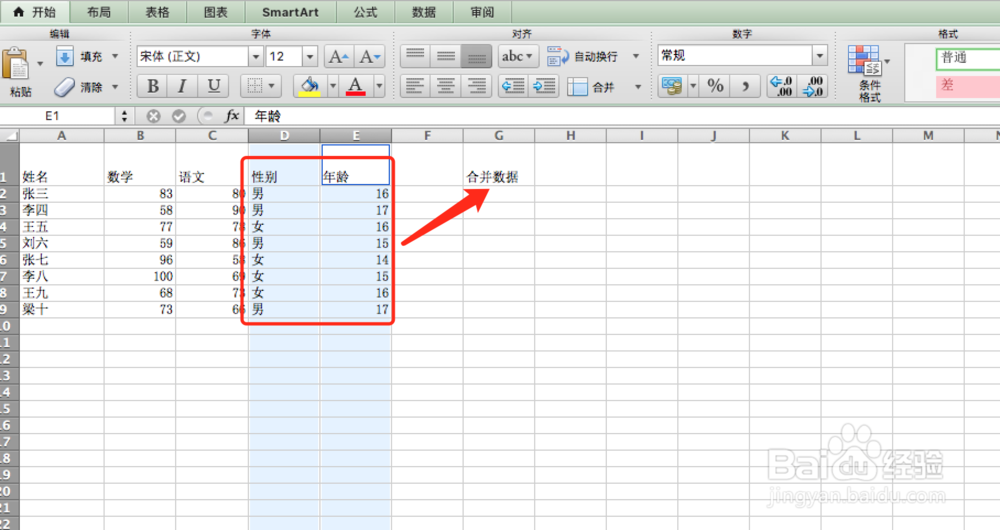Decrease indent icon
This screenshot has height=530, width=1000.
(513, 85)
